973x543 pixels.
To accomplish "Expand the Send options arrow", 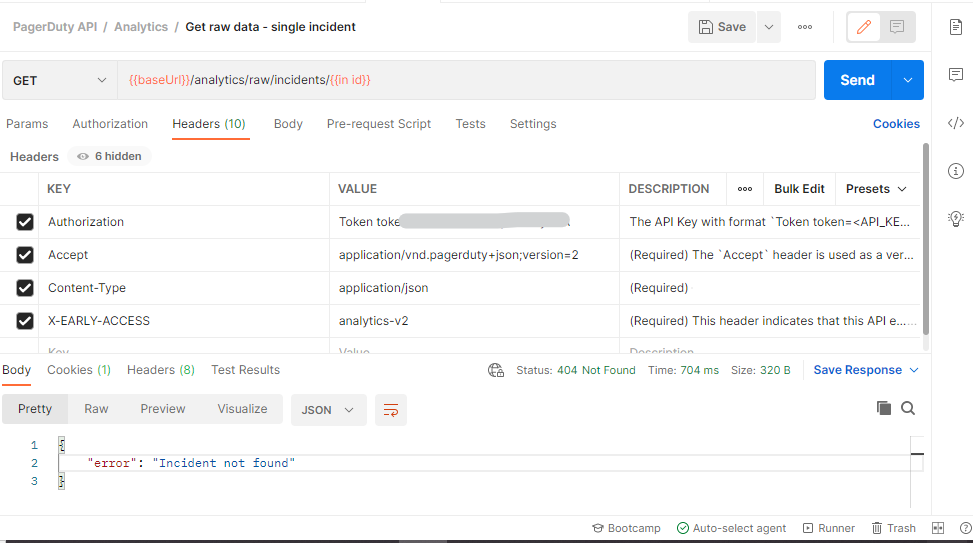I will (907, 80).
